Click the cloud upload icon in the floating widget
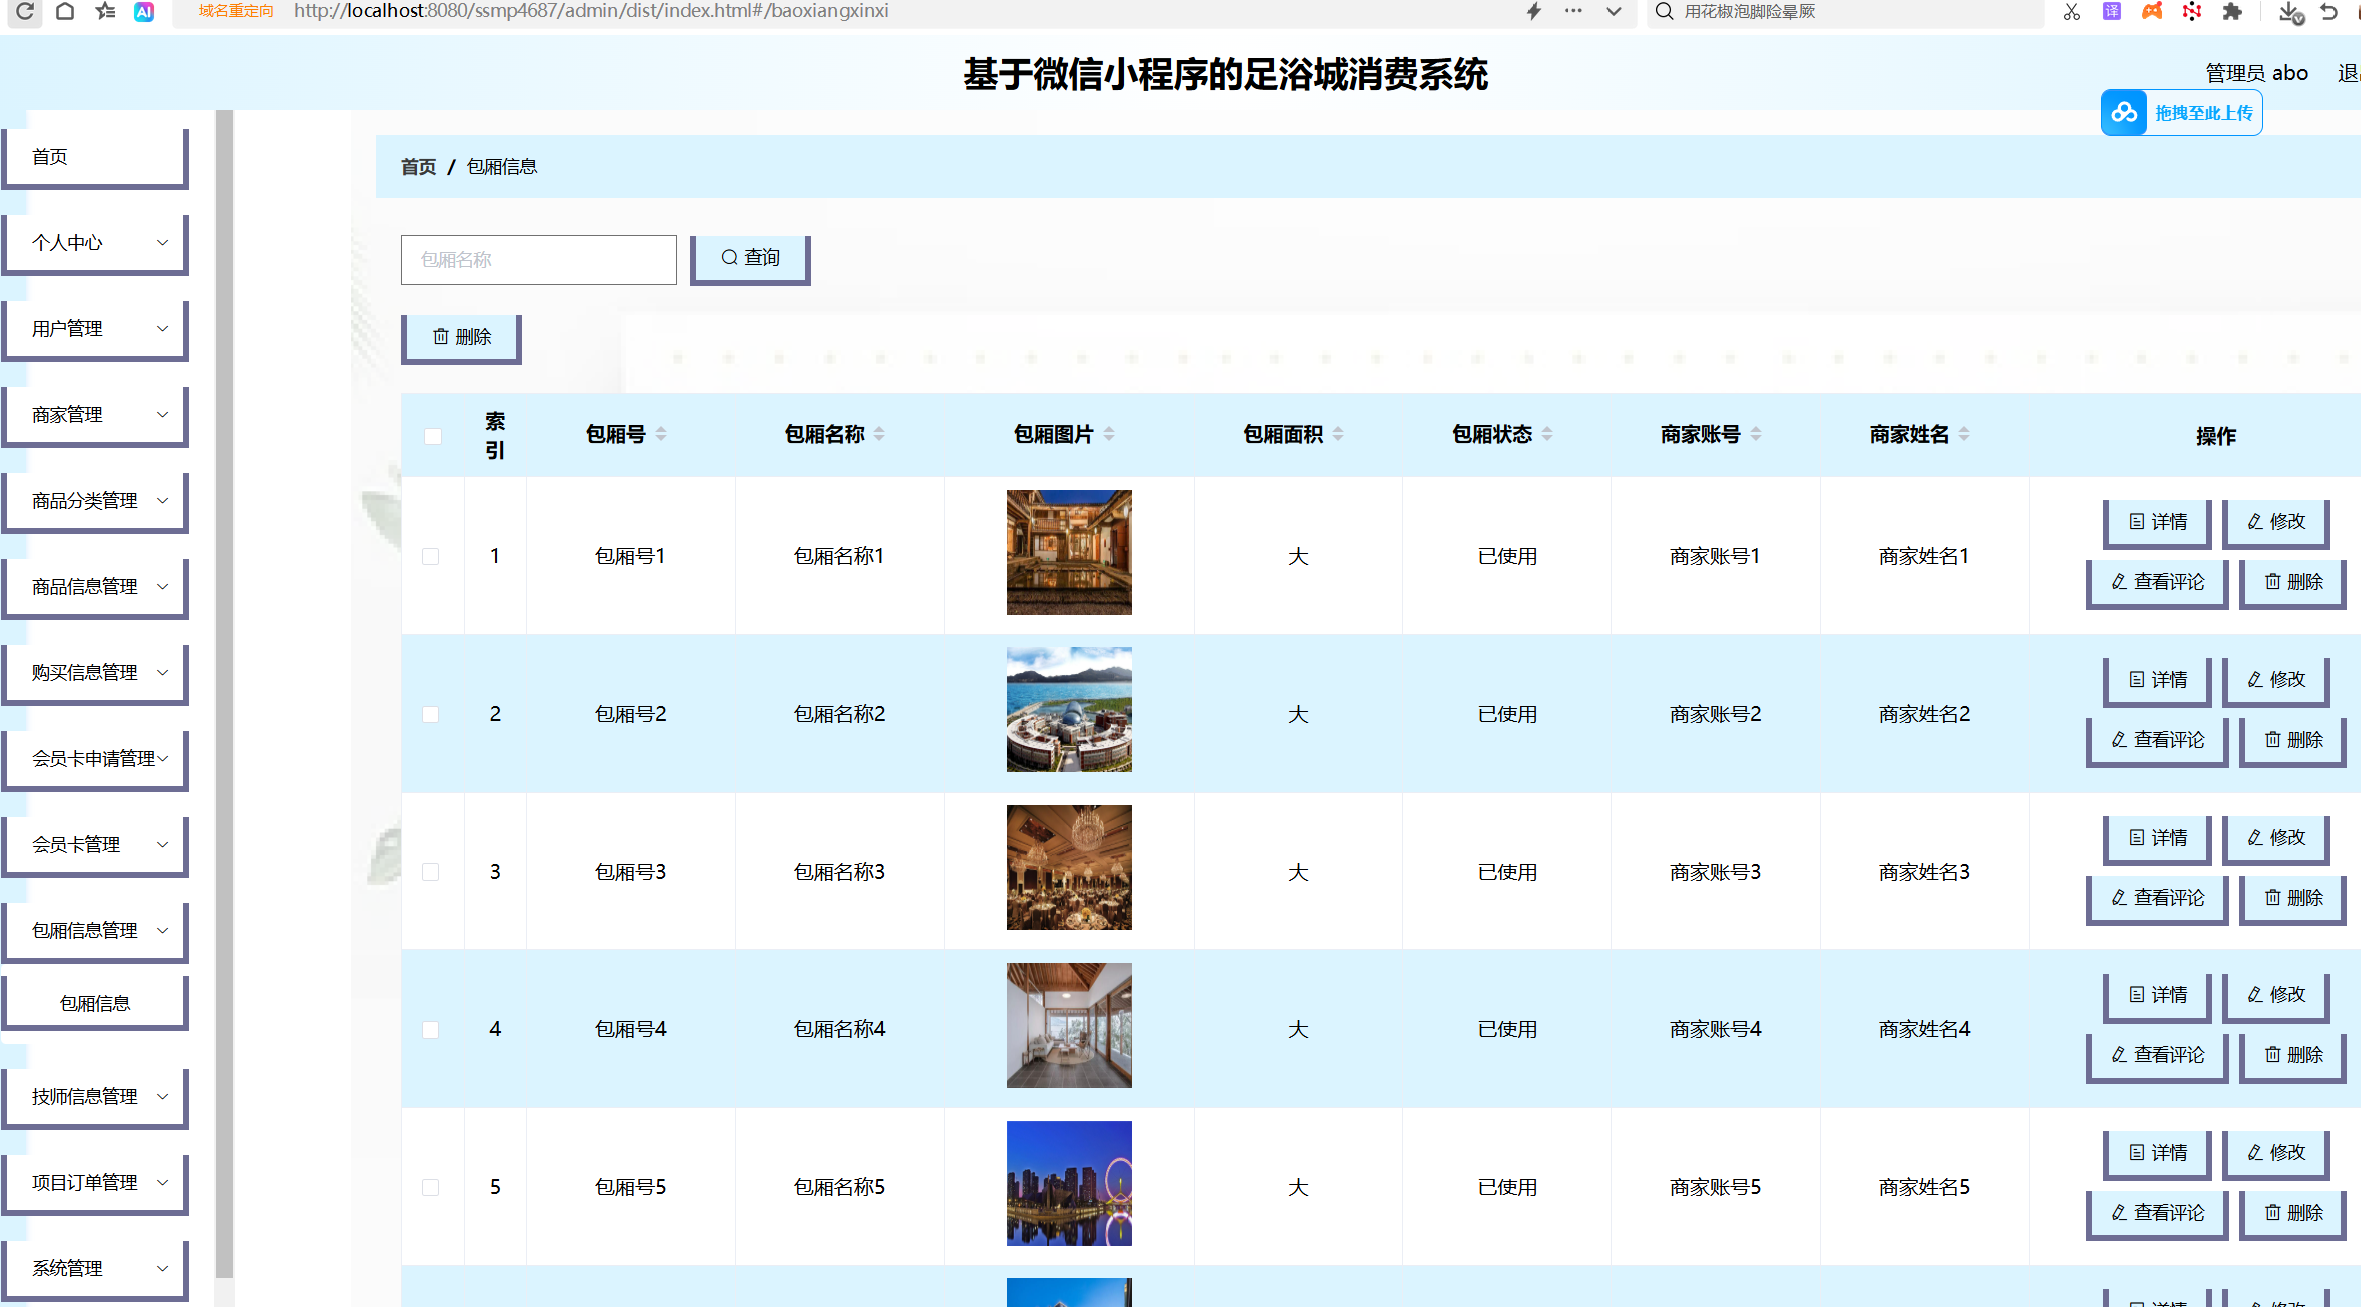The width and height of the screenshot is (2361, 1307). click(x=2124, y=113)
